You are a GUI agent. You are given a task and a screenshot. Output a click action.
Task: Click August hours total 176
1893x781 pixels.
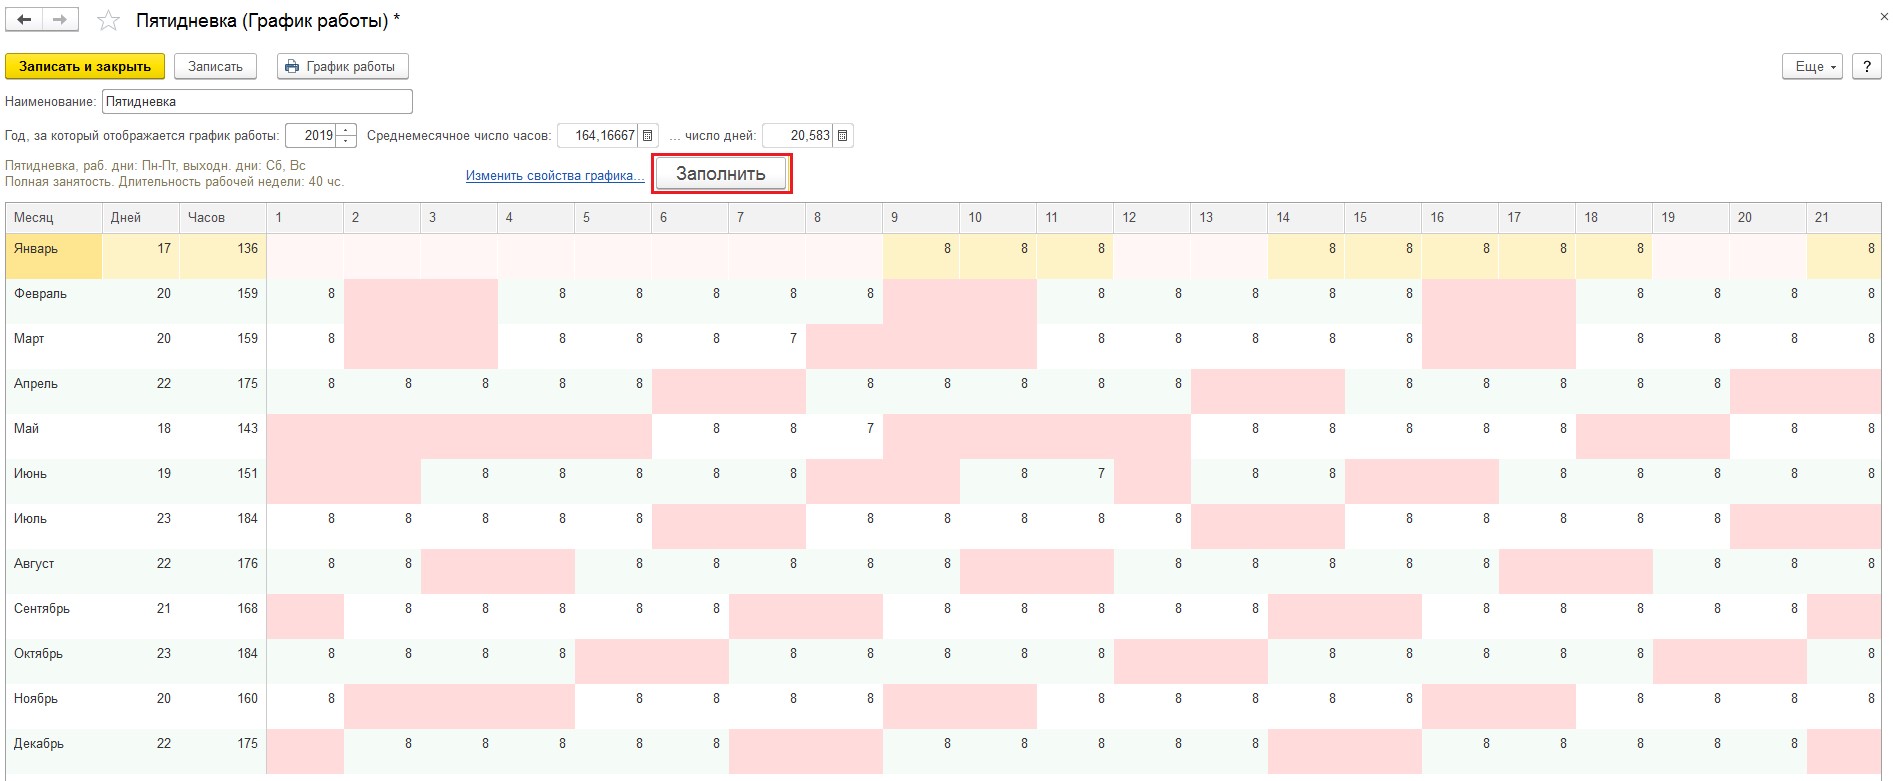(x=223, y=571)
